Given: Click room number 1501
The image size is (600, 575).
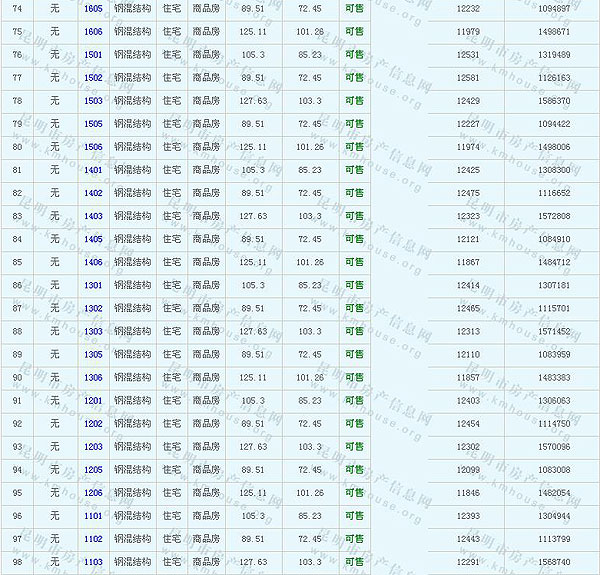Looking at the screenshot, I should tap(93, 54).
